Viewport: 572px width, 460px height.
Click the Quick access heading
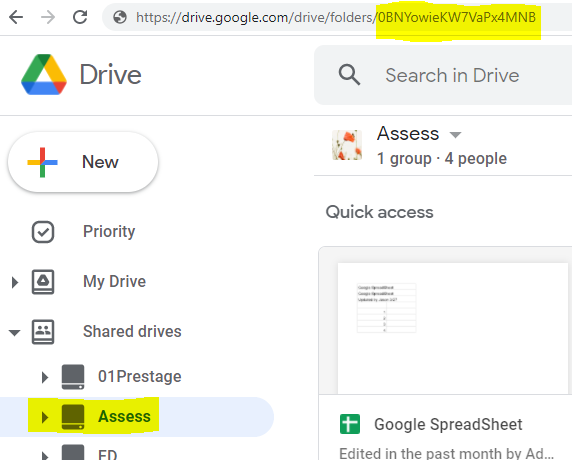click(379, 212)
